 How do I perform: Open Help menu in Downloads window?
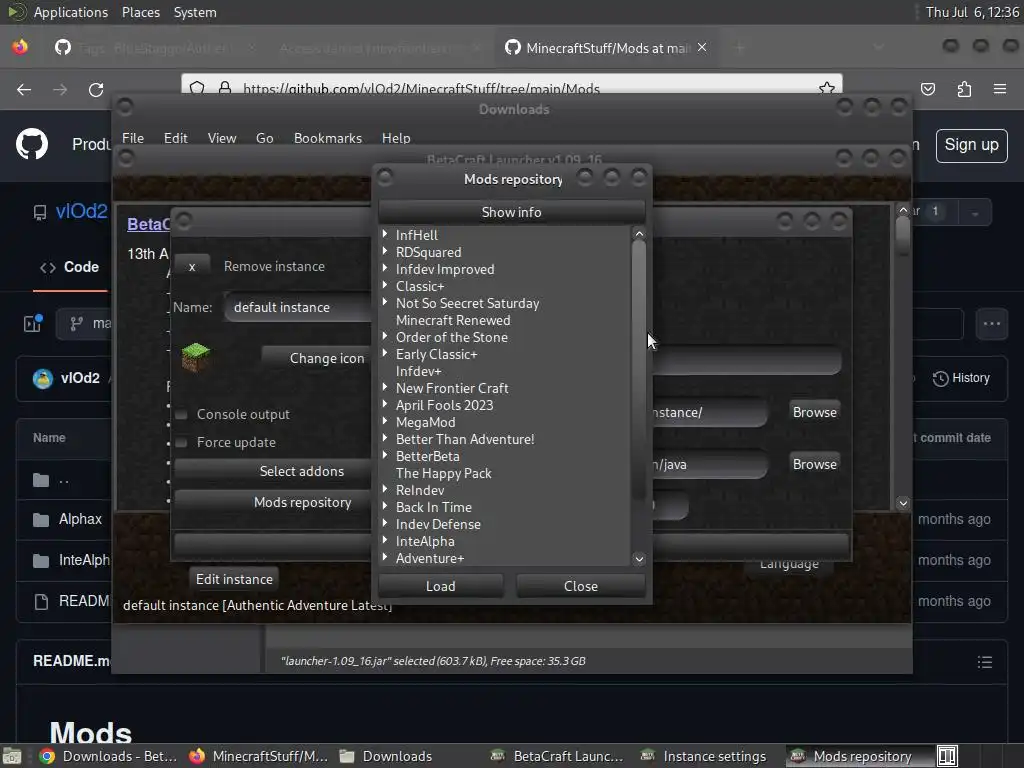click(396, 138)
